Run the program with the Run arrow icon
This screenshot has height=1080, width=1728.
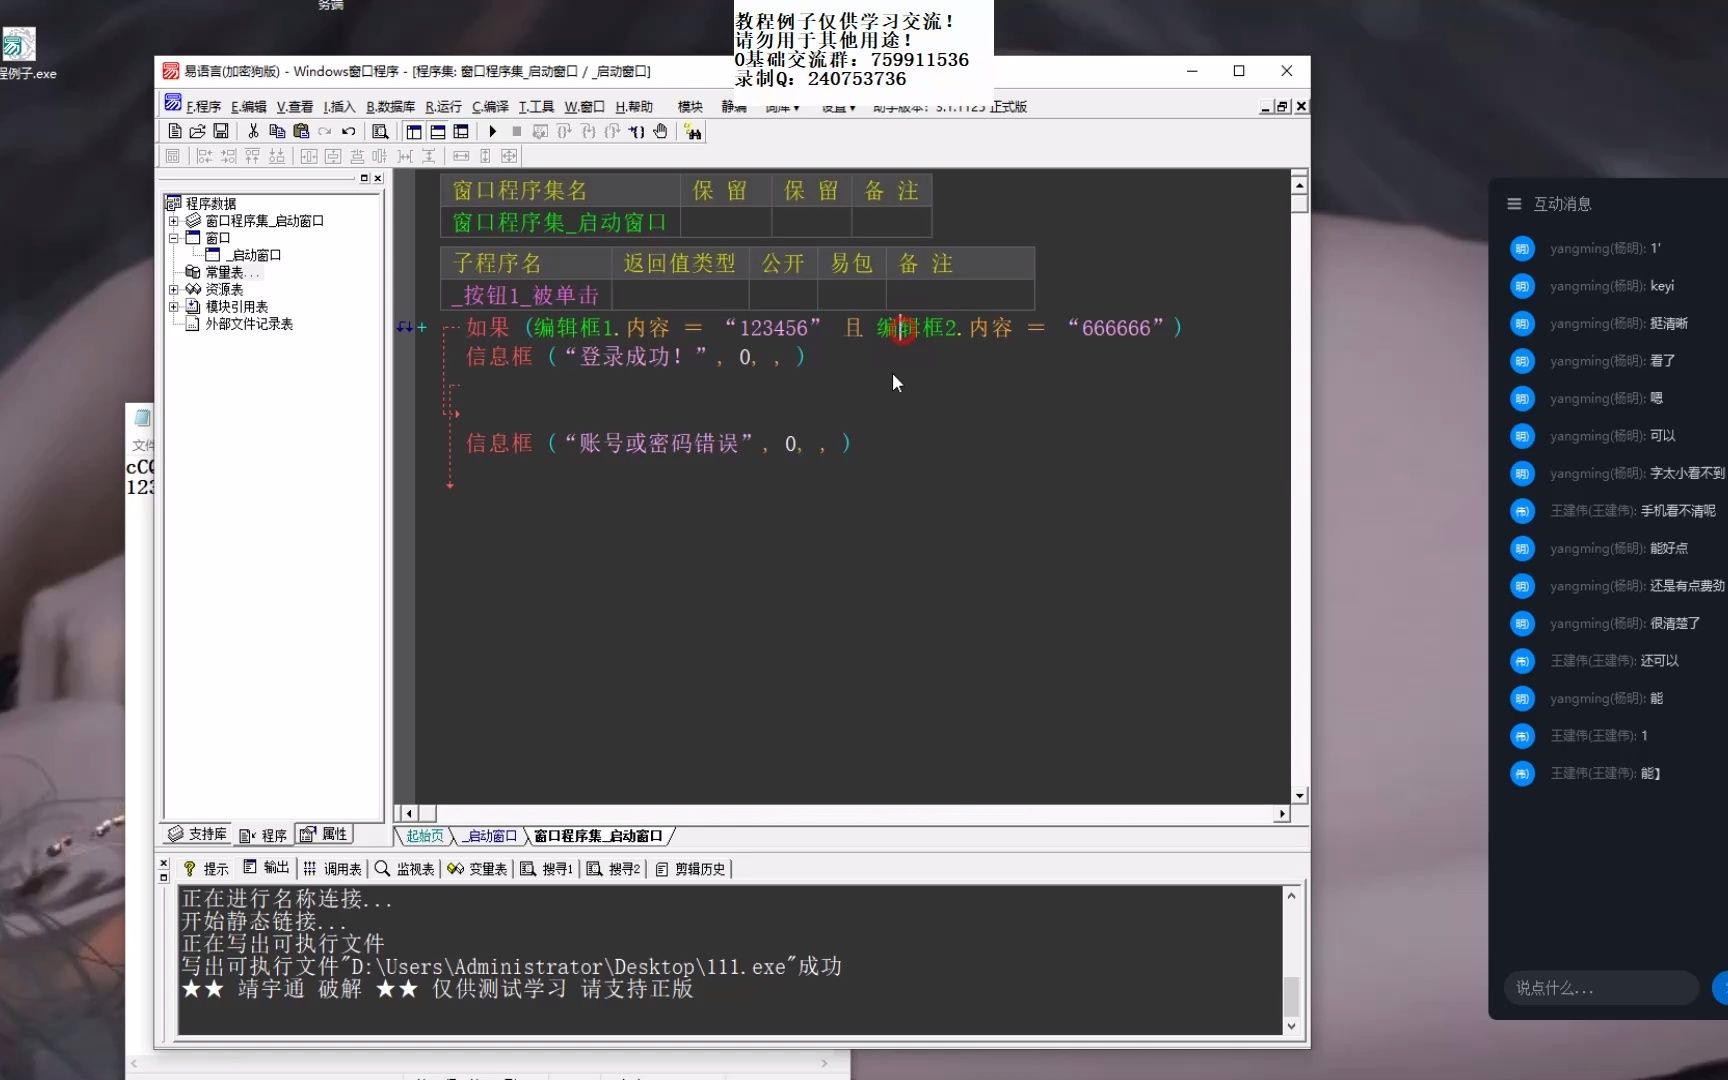click(x=492, y=131)
